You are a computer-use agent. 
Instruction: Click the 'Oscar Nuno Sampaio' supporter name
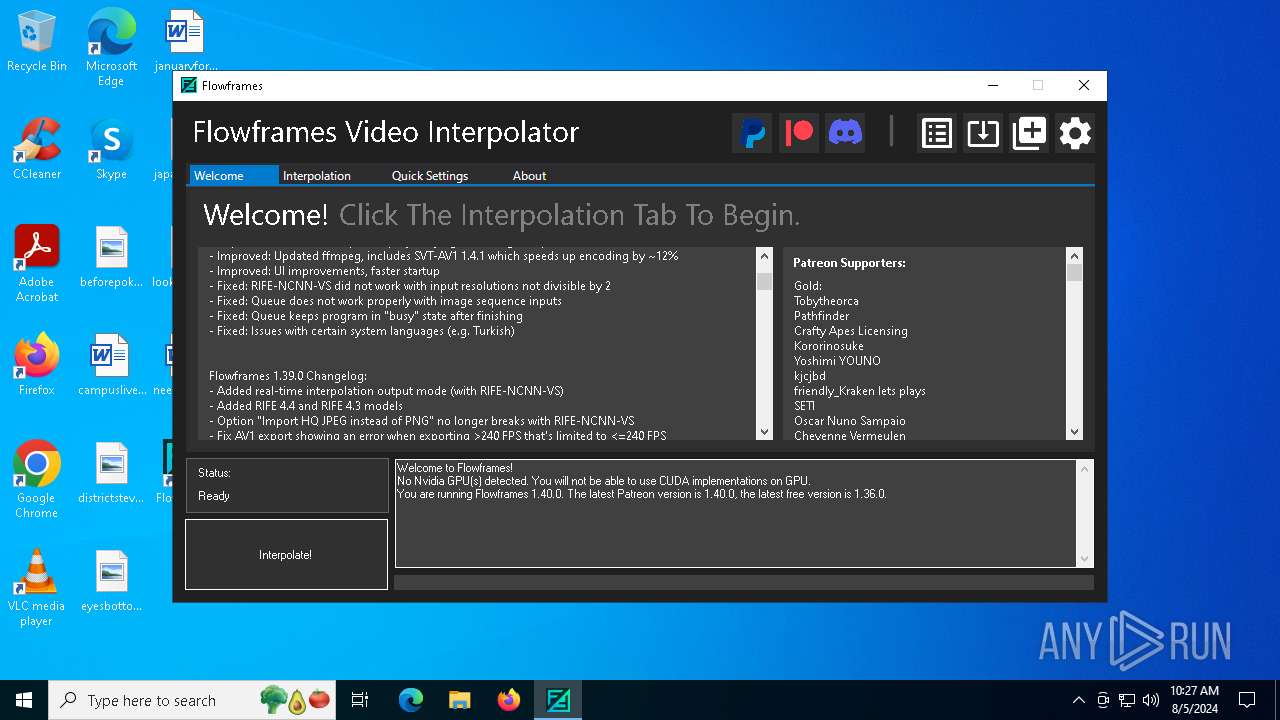pyautogui.click(x=850, y=421)
